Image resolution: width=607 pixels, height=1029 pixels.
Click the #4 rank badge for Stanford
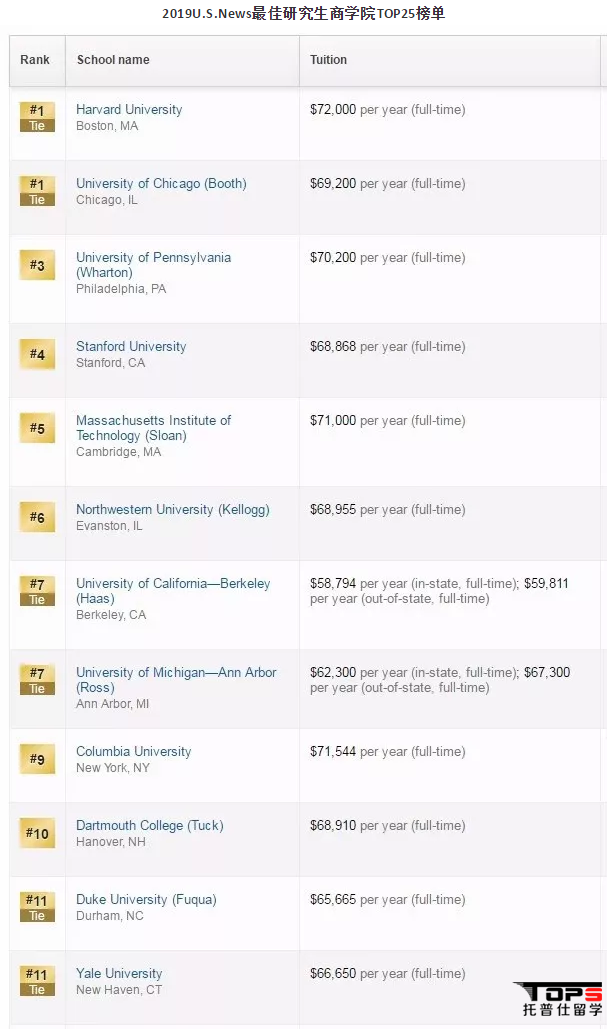[37, 354]
